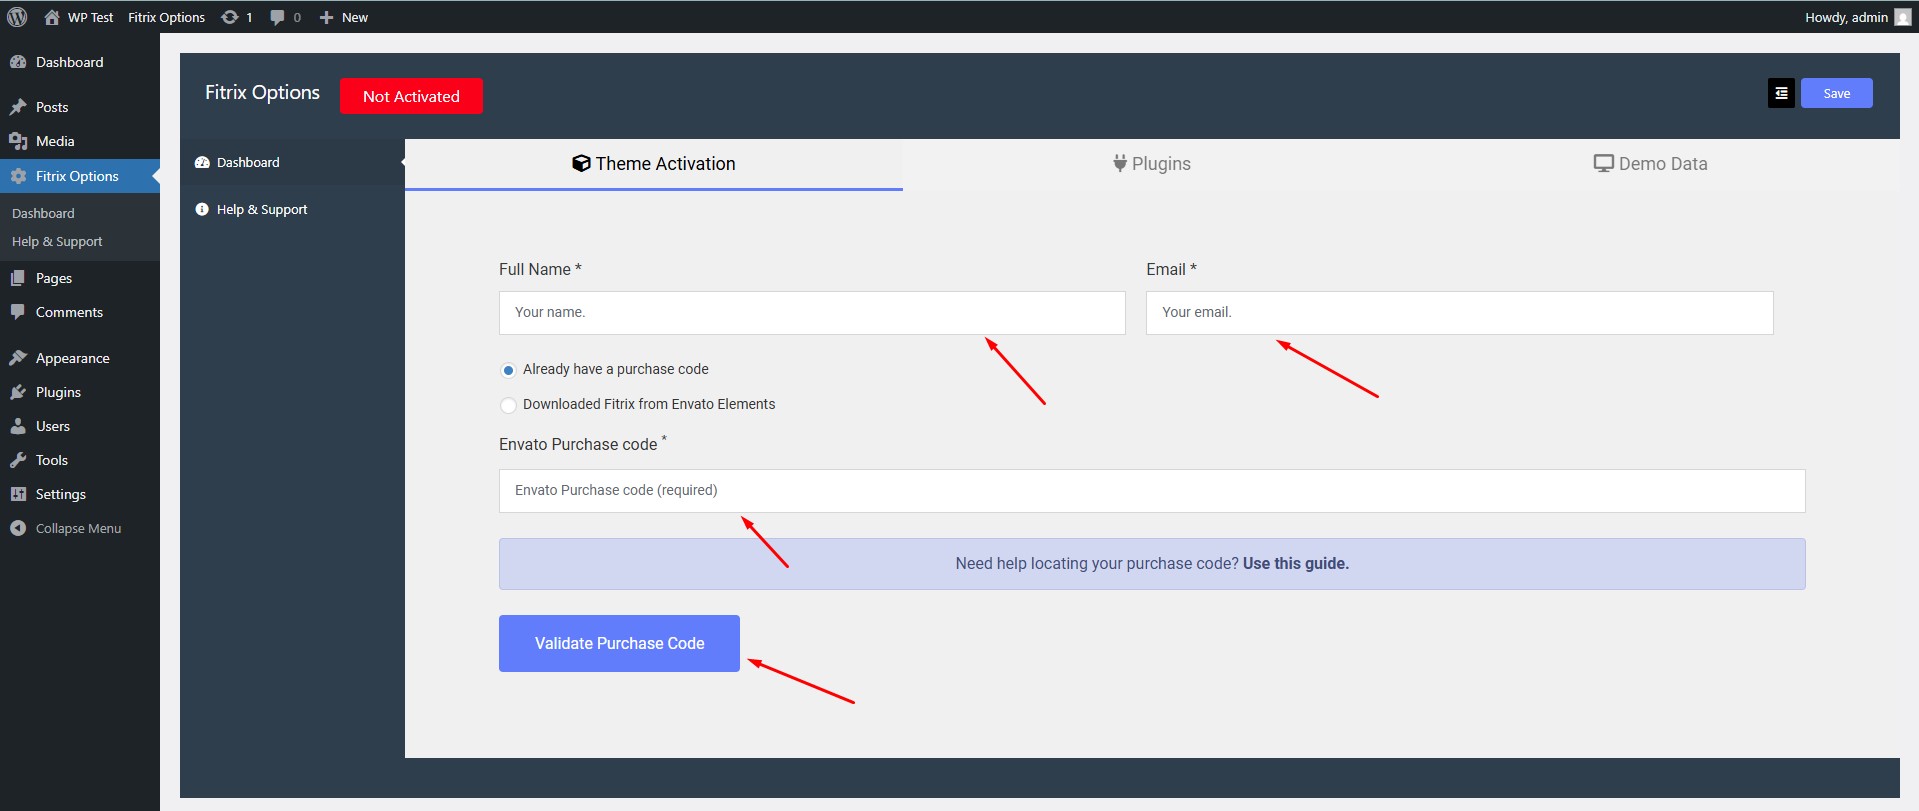1919x811 pixels.
Task: Open the Use this guide link
Action: click(x=1295, y=564)
